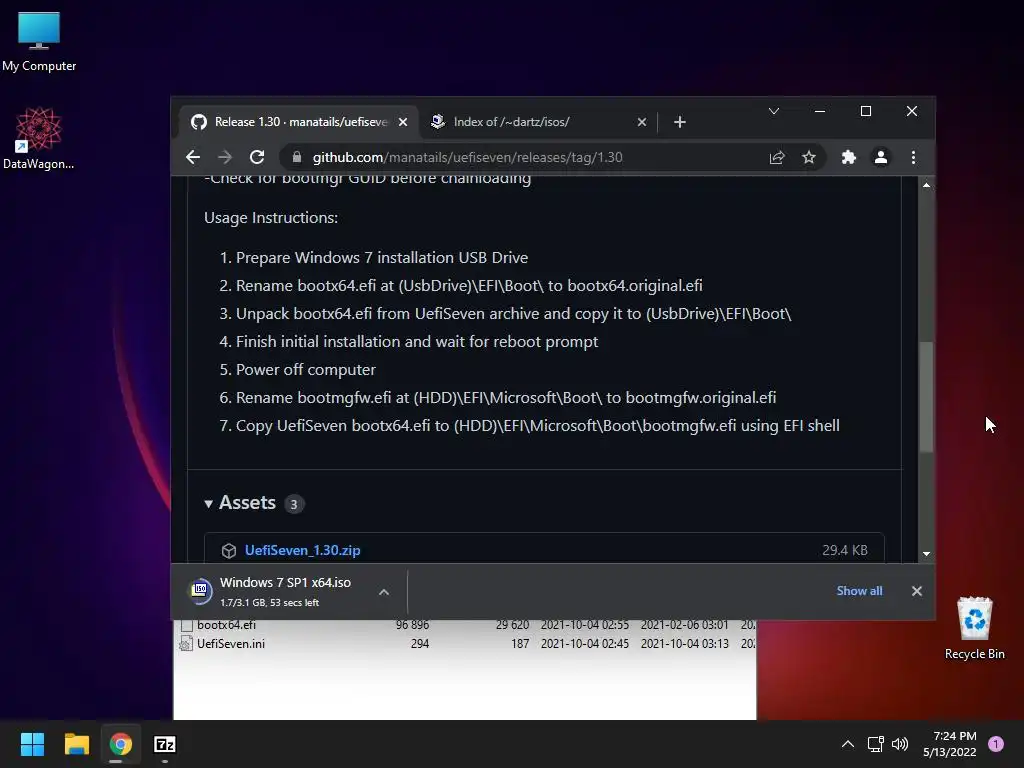Open Chrome extensions puzzle icon
Screen dimensions: 1024x768
848,157
